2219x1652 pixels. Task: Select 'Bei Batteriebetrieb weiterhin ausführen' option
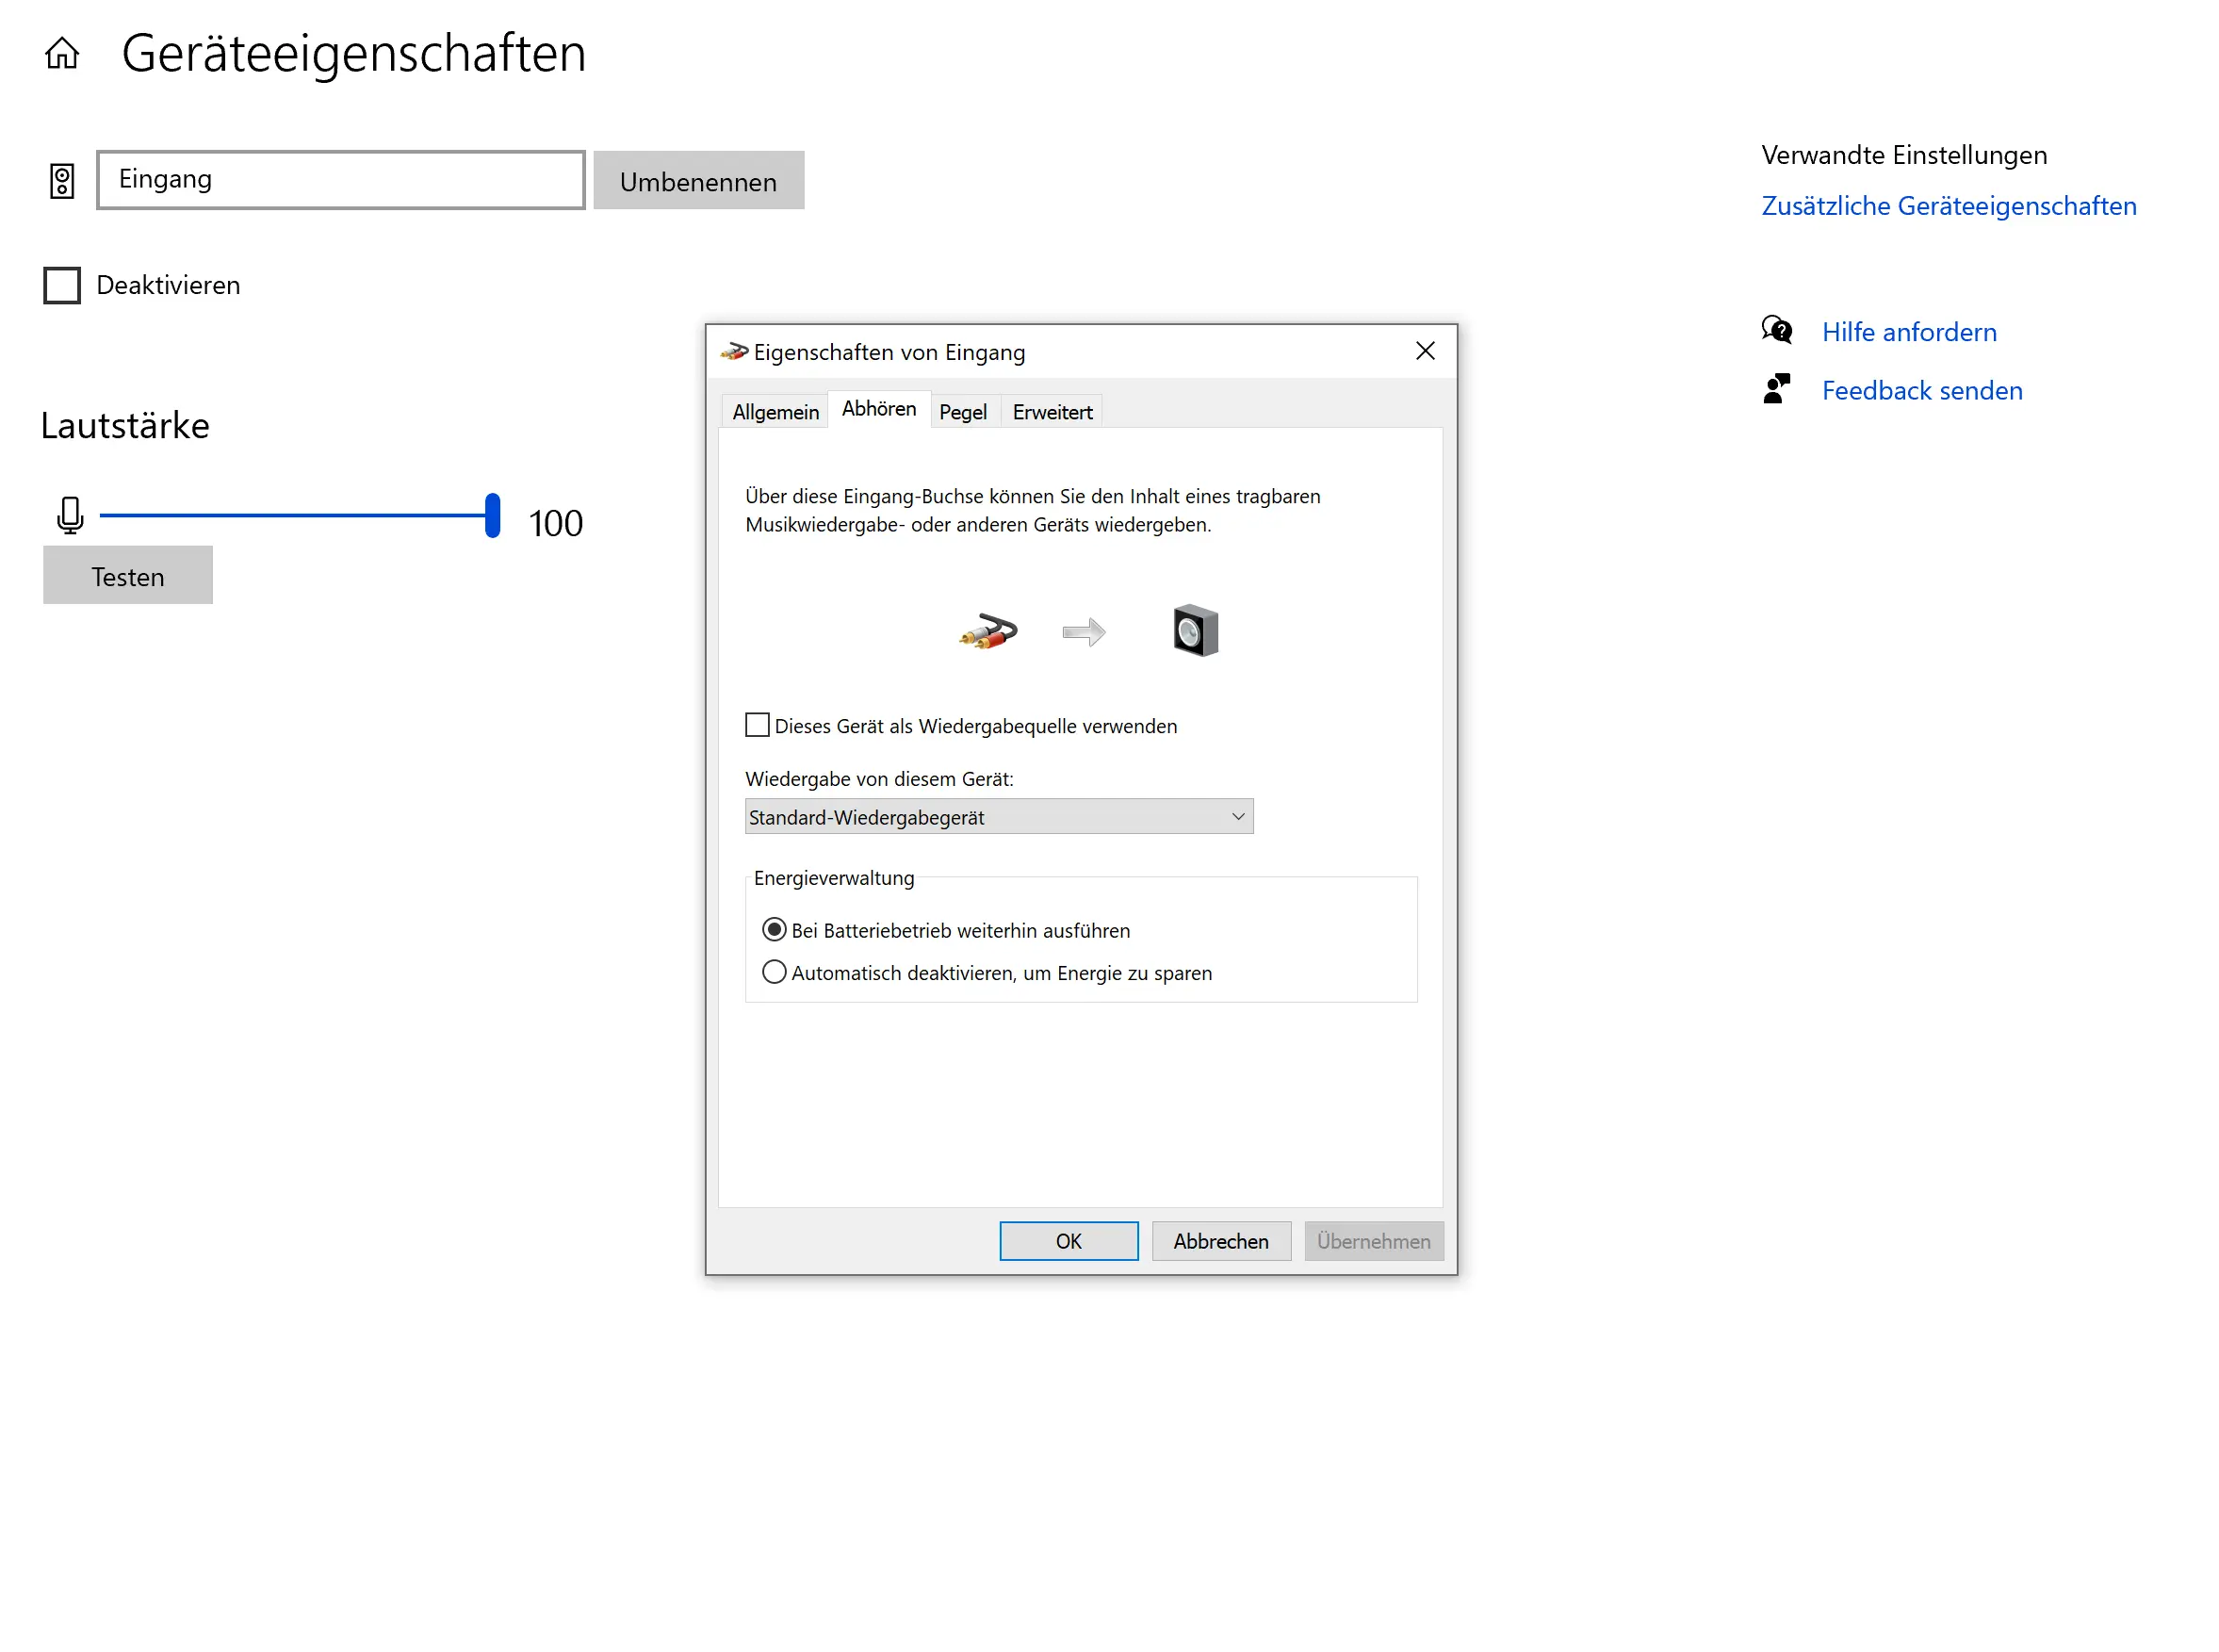coord(773,930)
